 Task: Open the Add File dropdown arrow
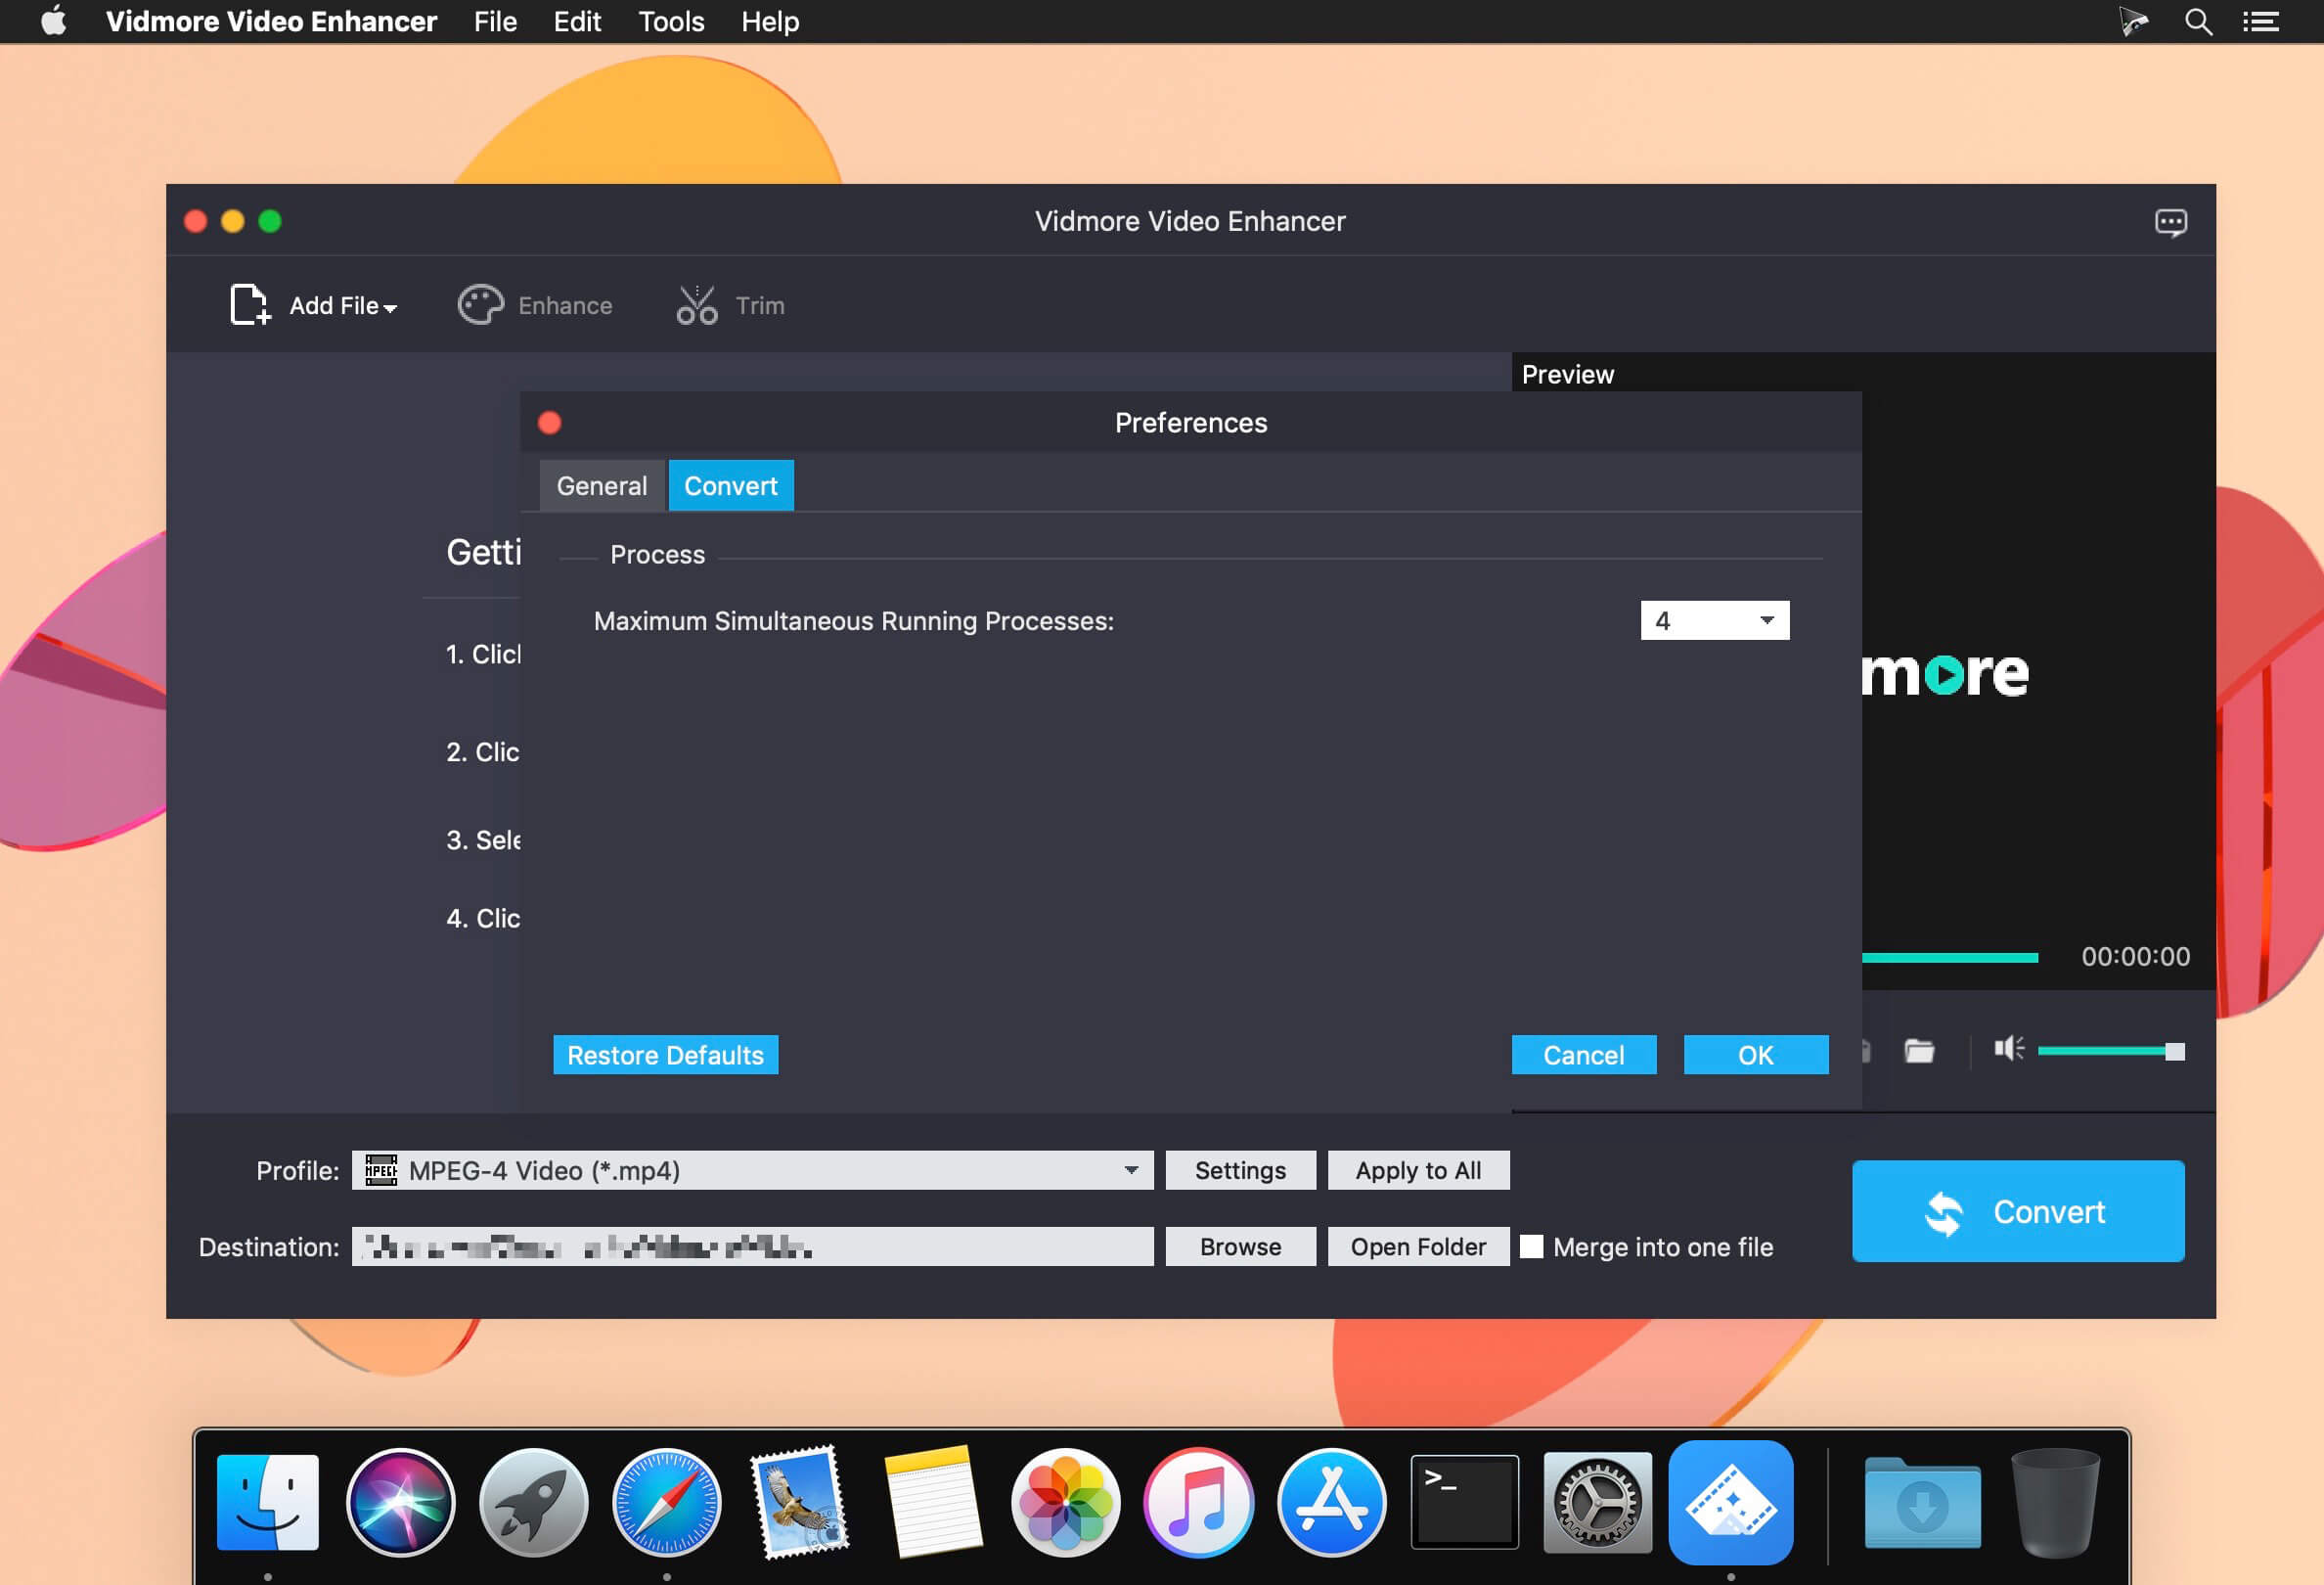(x=389, y=307)
